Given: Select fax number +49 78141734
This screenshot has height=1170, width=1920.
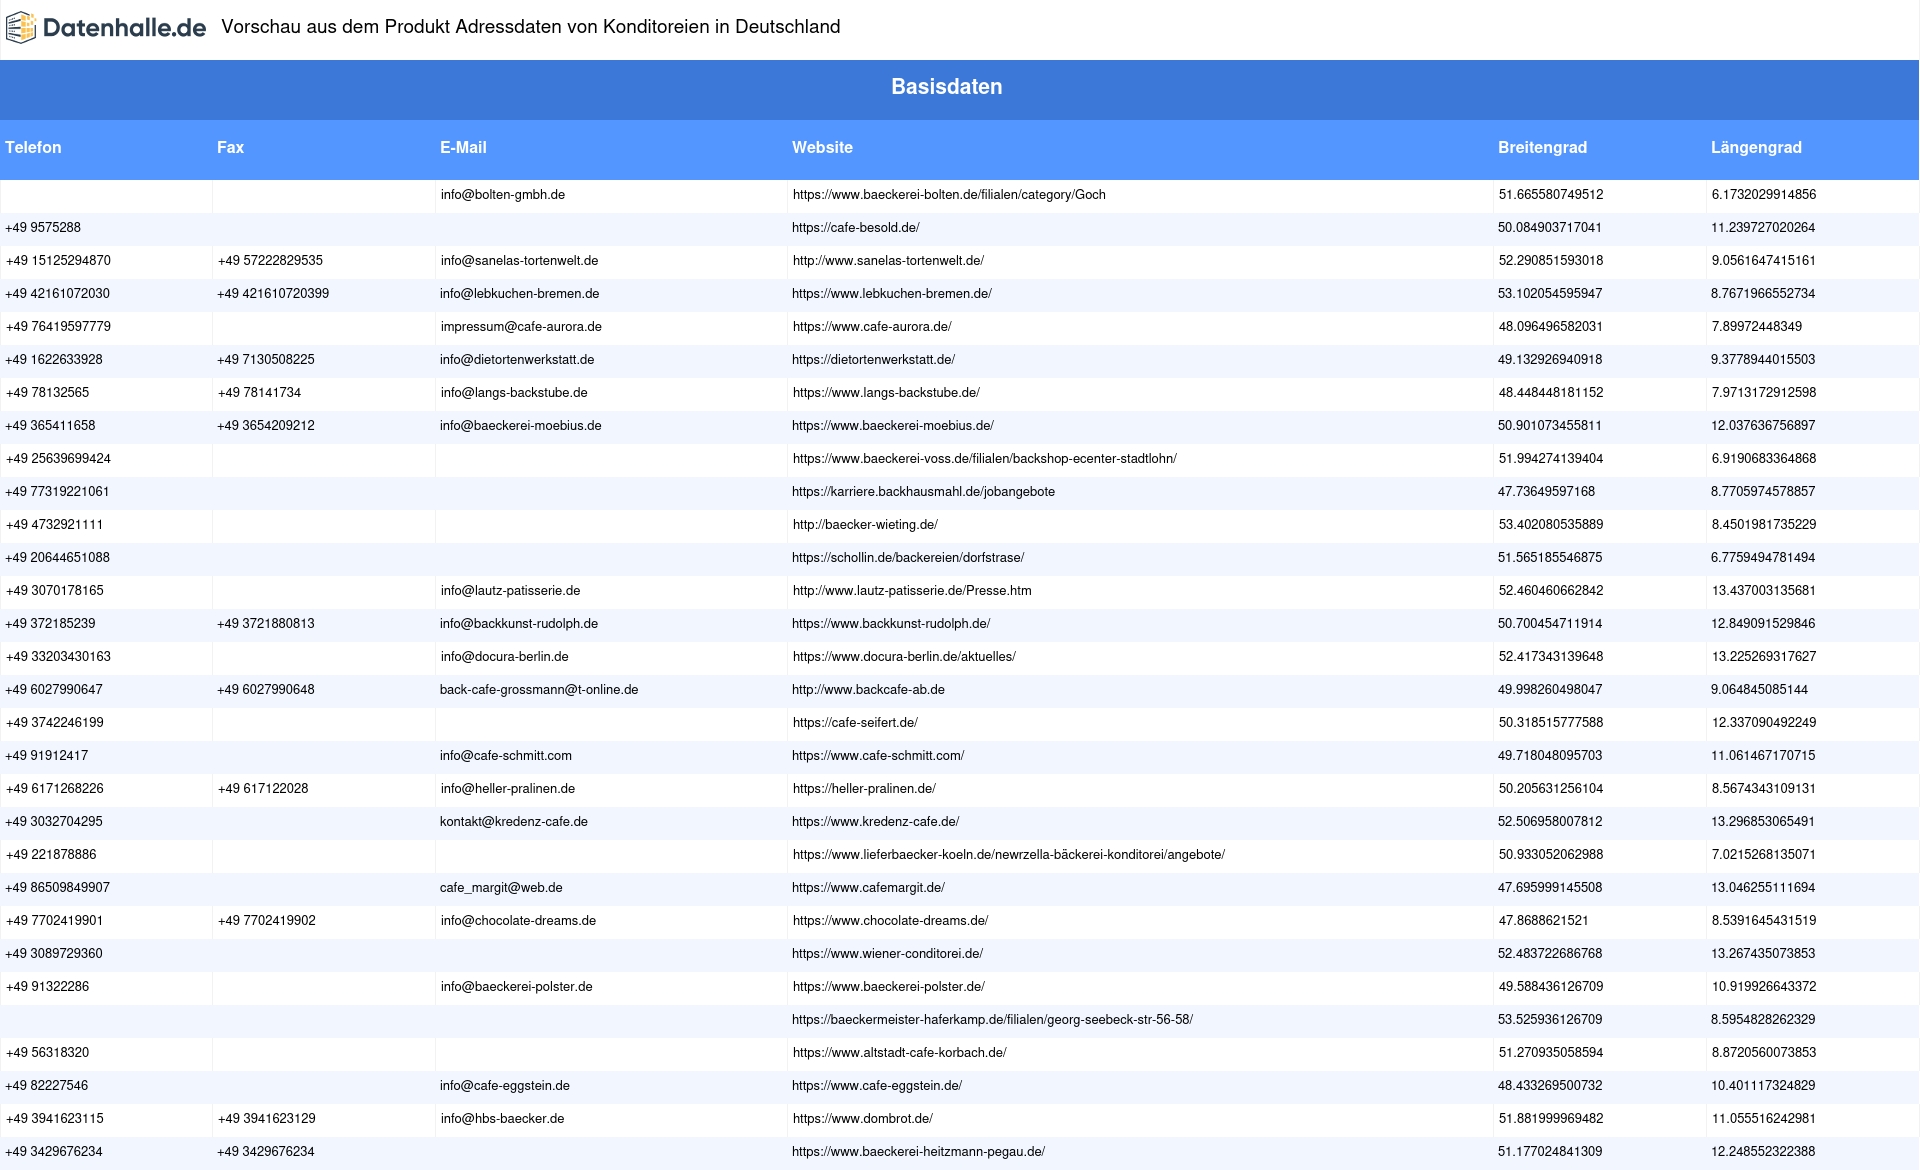Looking at the screenshot, I should point(259,393).
